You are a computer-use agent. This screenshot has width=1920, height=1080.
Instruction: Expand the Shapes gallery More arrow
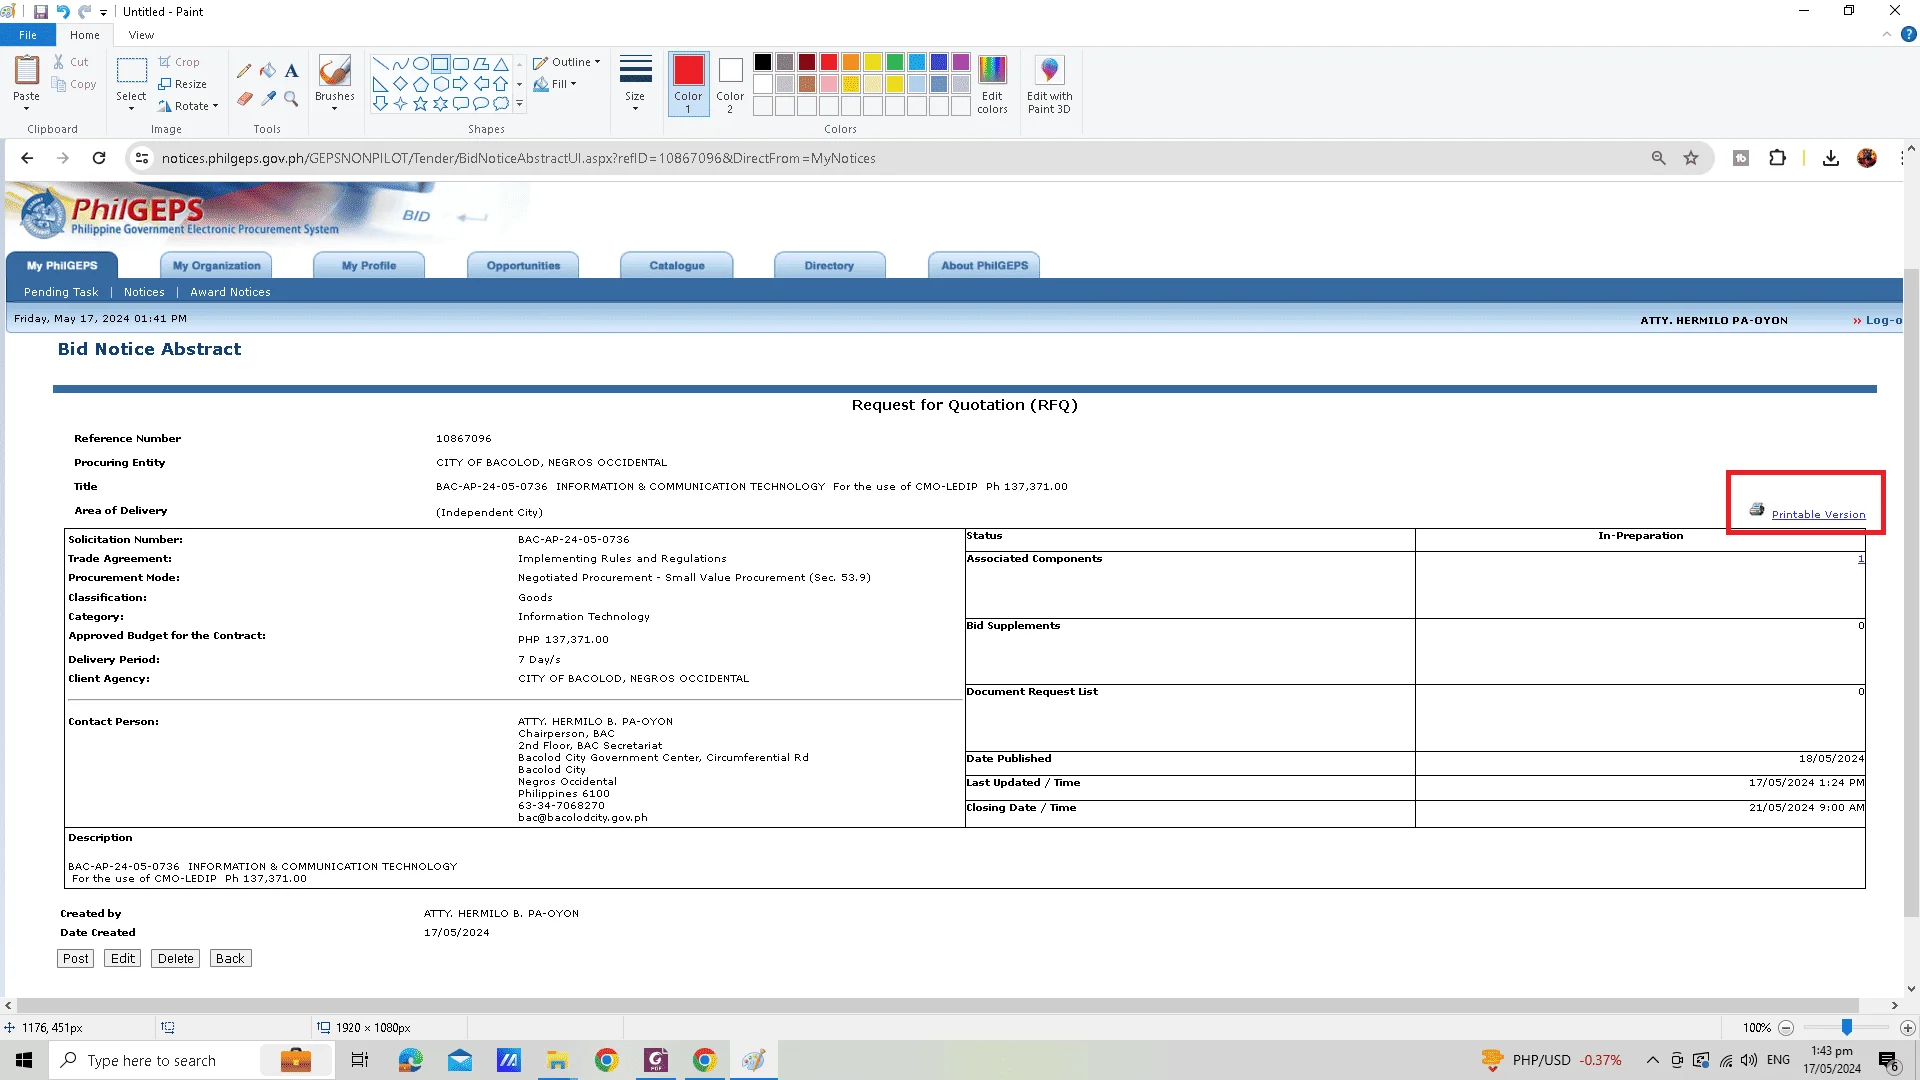click(519, 104)
